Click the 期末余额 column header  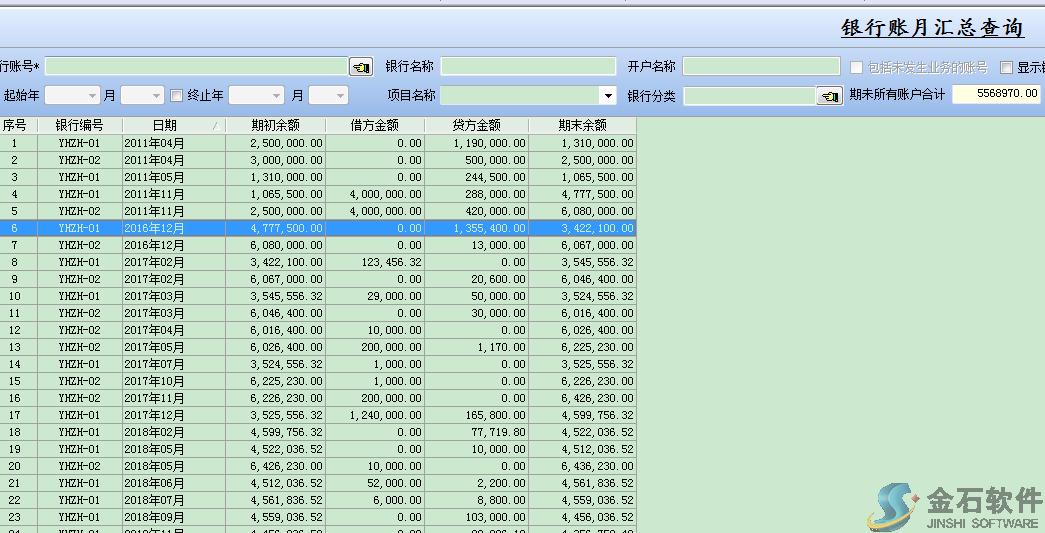point(582,126)
